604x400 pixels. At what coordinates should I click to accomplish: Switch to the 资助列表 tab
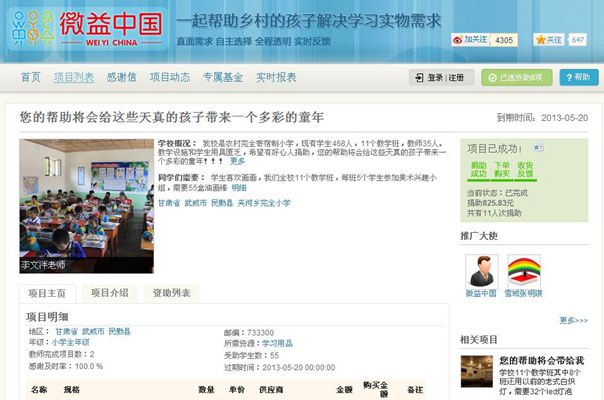point(173,293)
